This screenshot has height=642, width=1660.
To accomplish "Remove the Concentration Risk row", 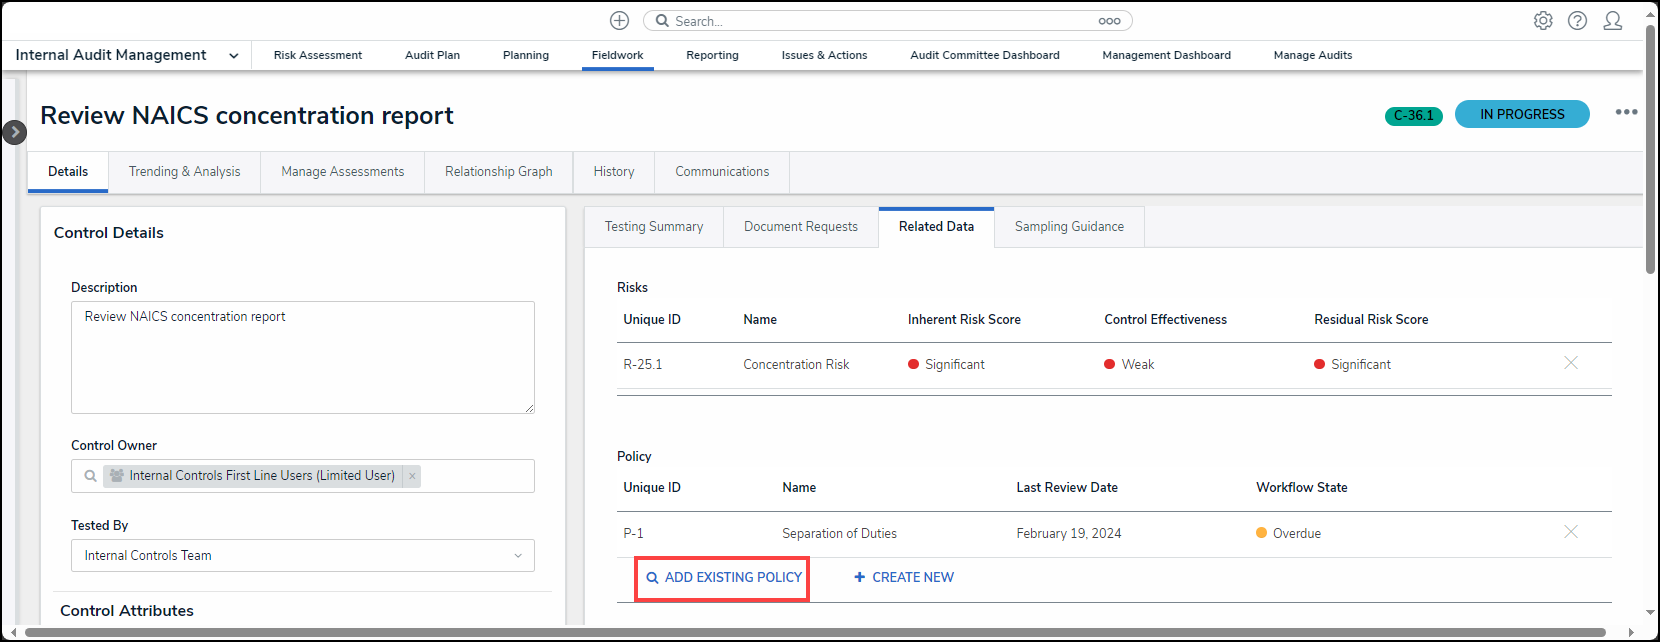I will pos(1570,363).
